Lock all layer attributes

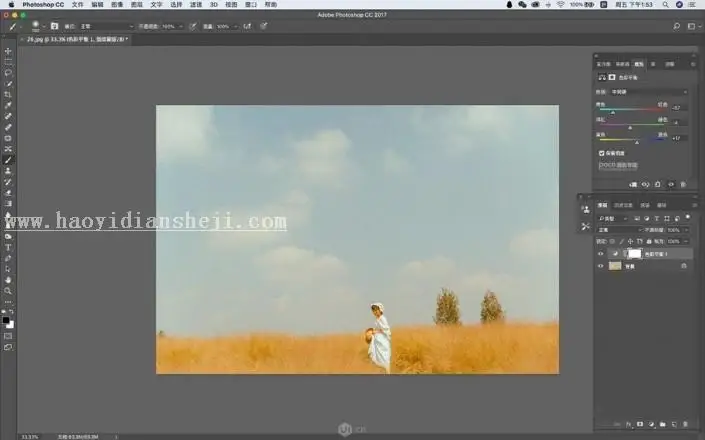[x=649, y=241]
